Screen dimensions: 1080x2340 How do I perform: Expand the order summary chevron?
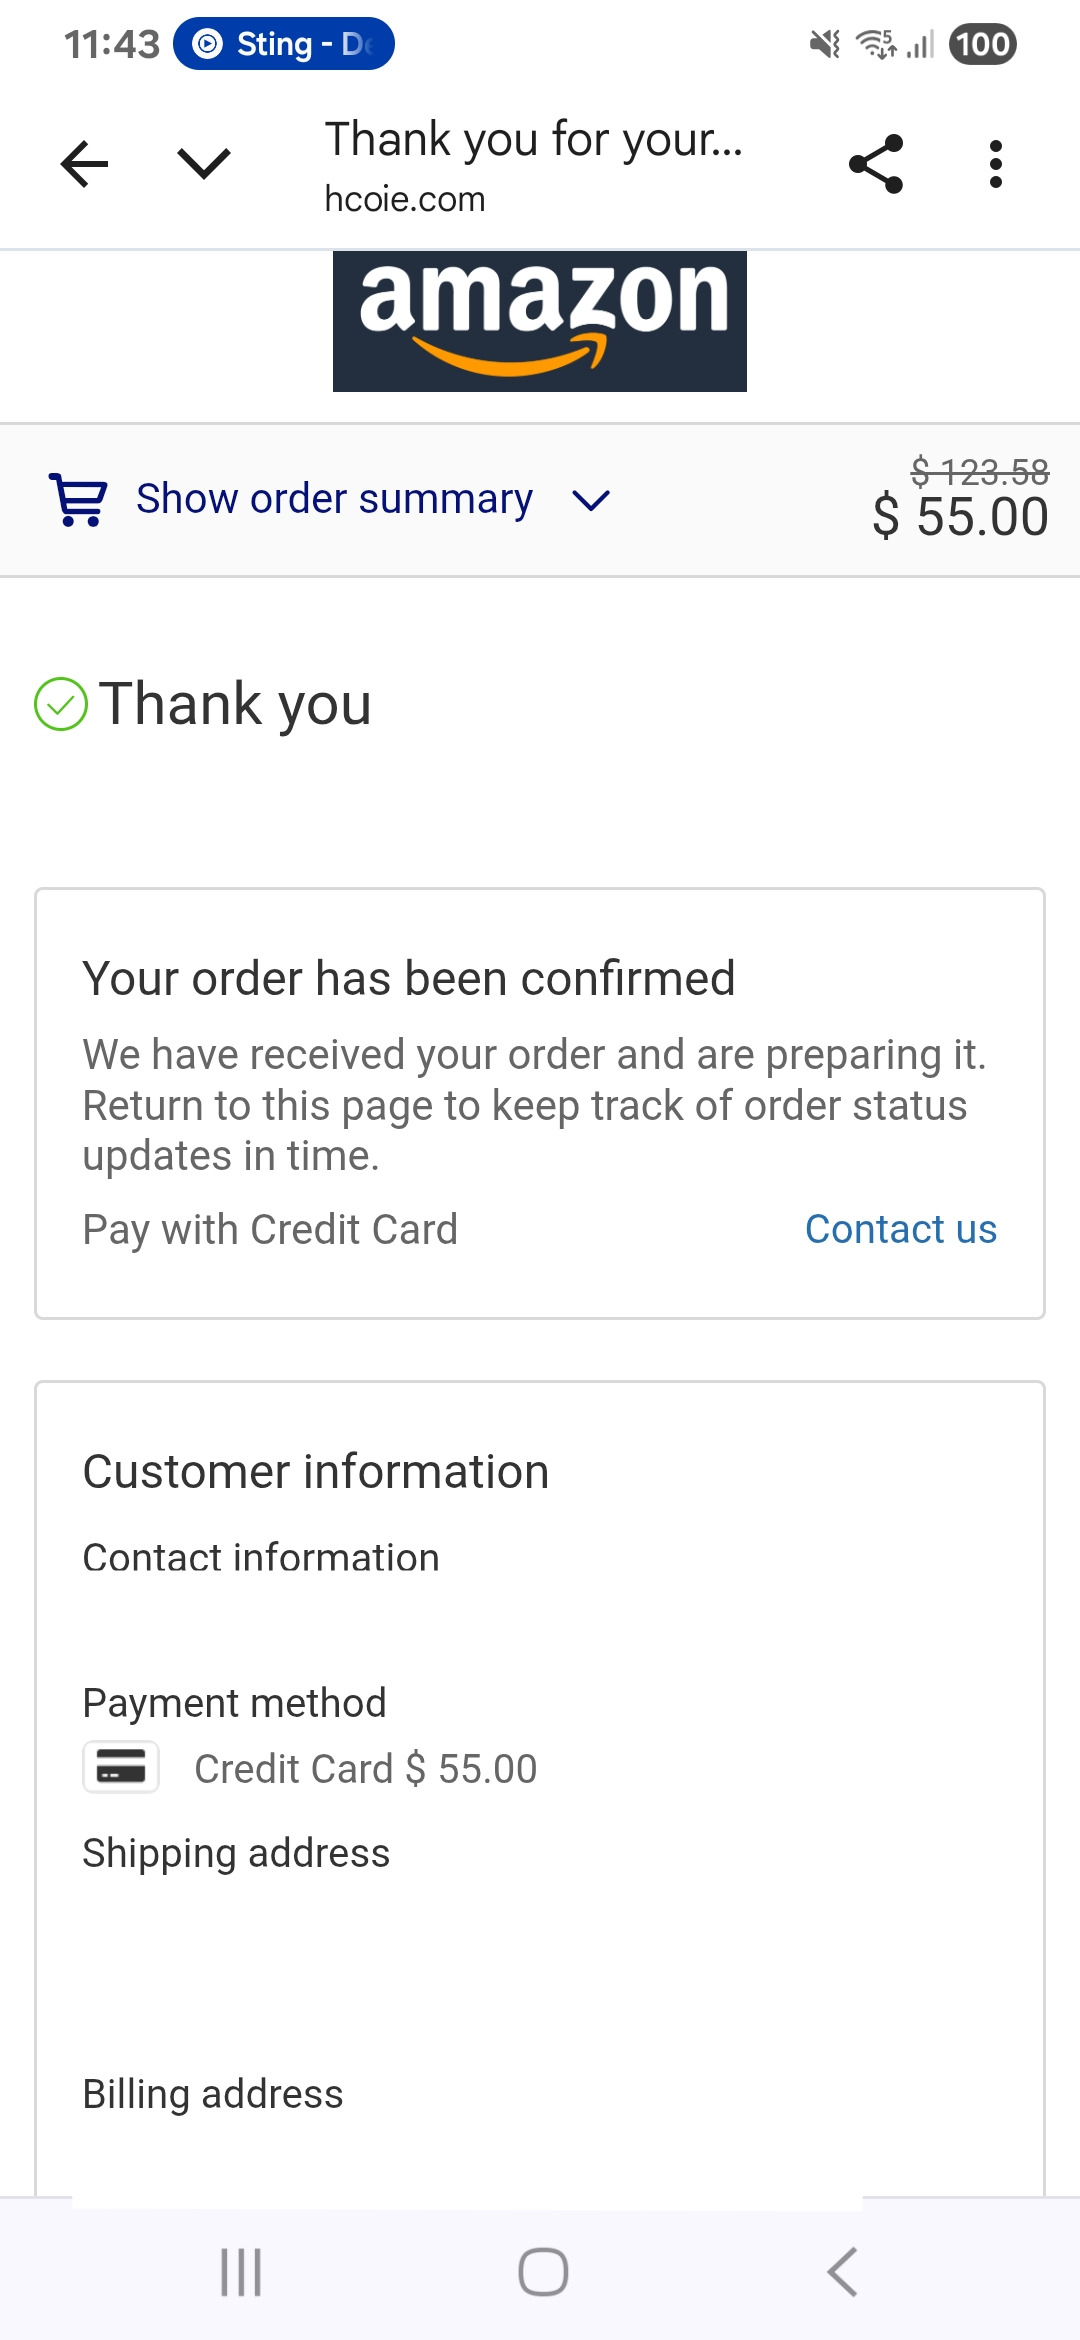tap(591, 500)
